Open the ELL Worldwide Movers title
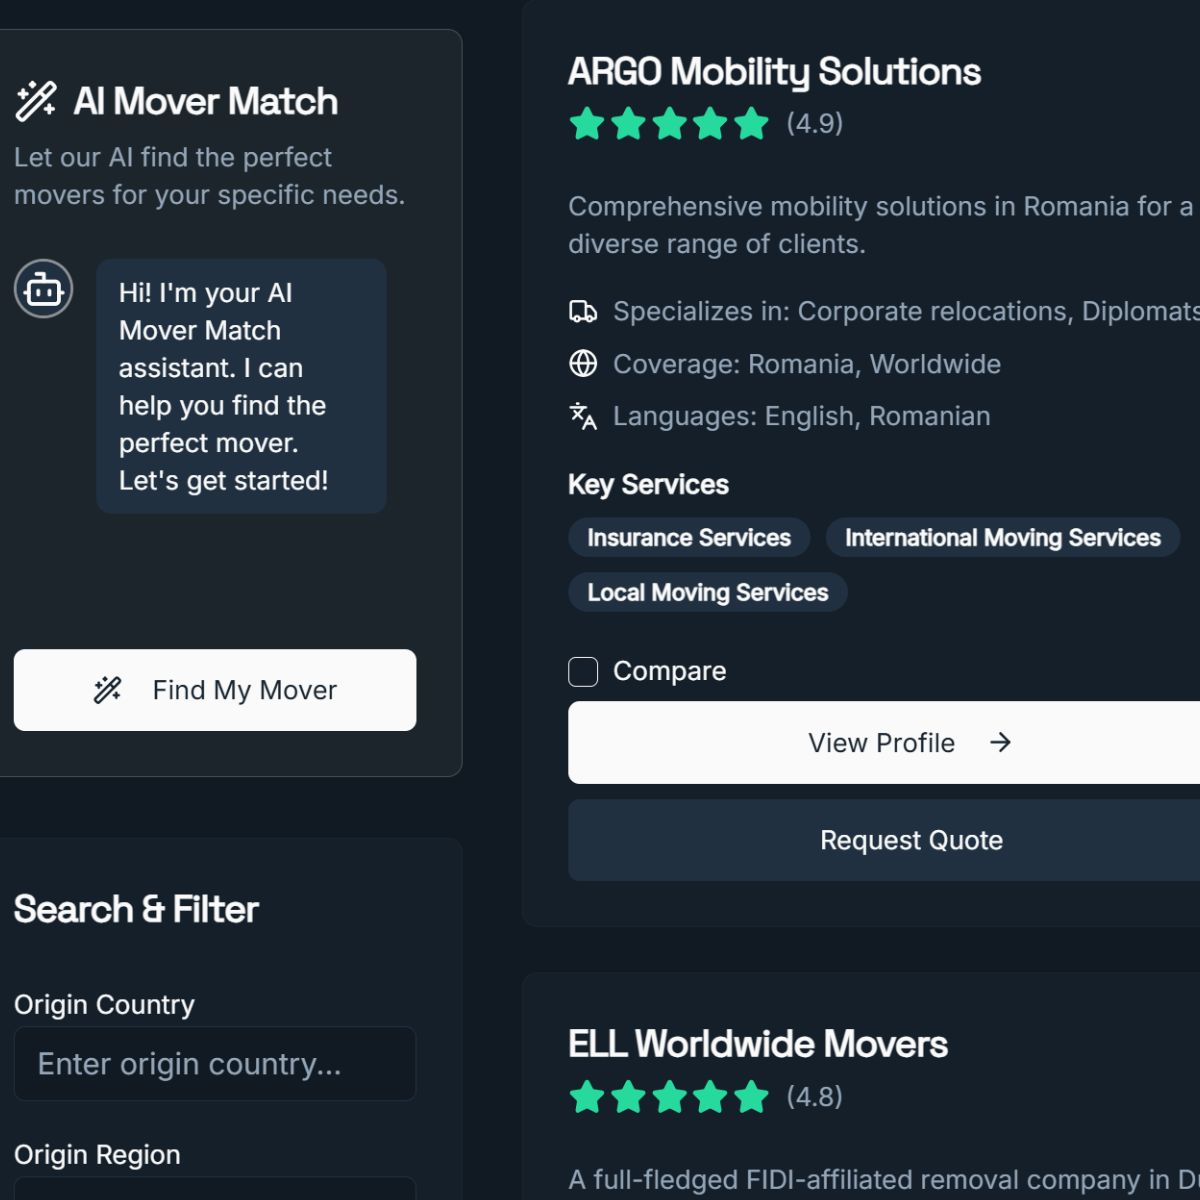Image resolution: width=1200 pixels, height=1200 pixels. (758, 1044)
